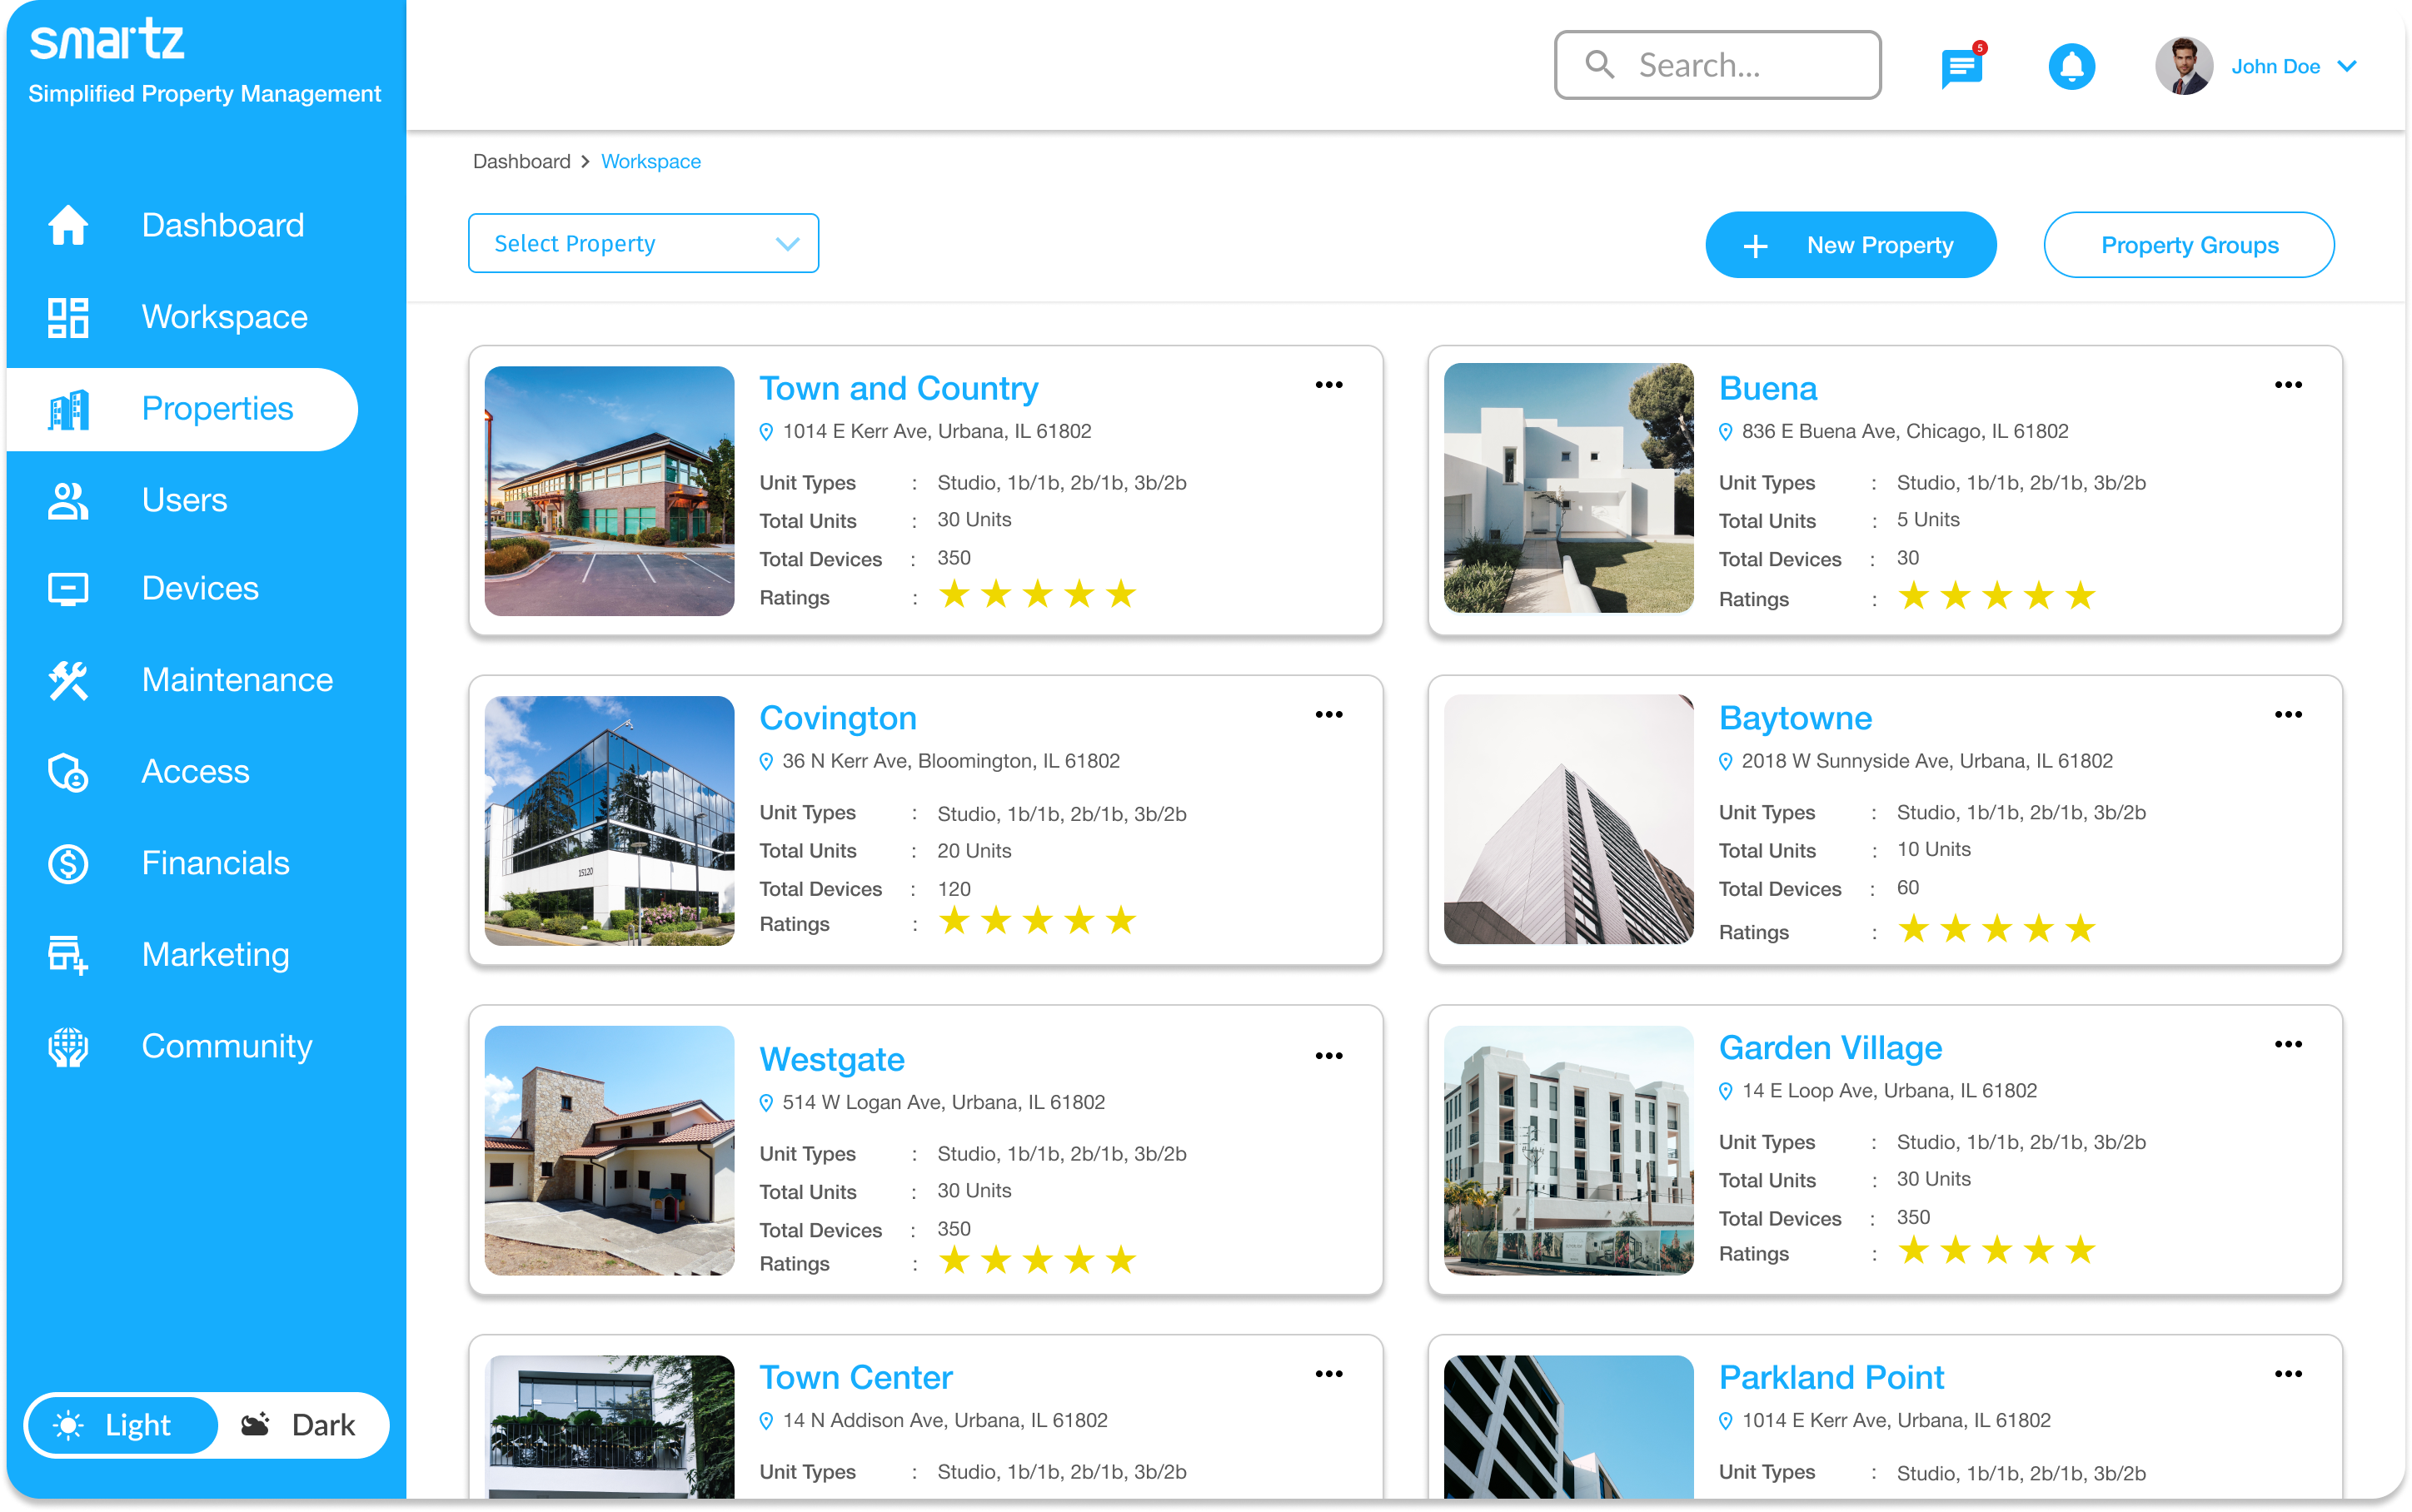Open Parkland Point property title
Screen dimensions: 2412x1512
(x=1831, y=1377)
